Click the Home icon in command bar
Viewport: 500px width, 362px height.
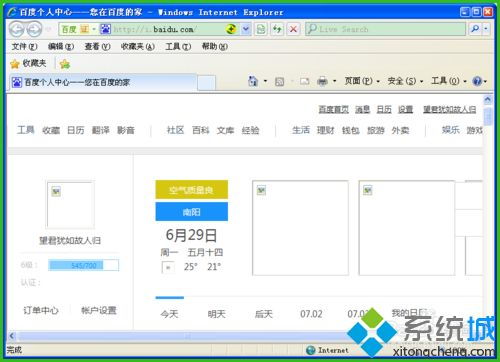[253, 81]
